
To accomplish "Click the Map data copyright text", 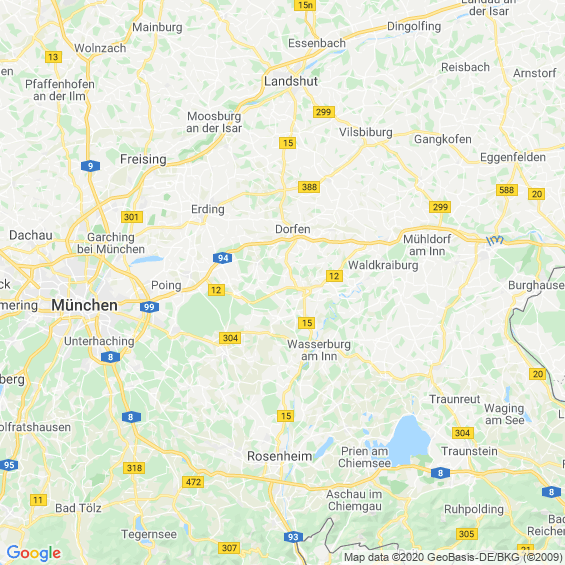I will (454, 557).
